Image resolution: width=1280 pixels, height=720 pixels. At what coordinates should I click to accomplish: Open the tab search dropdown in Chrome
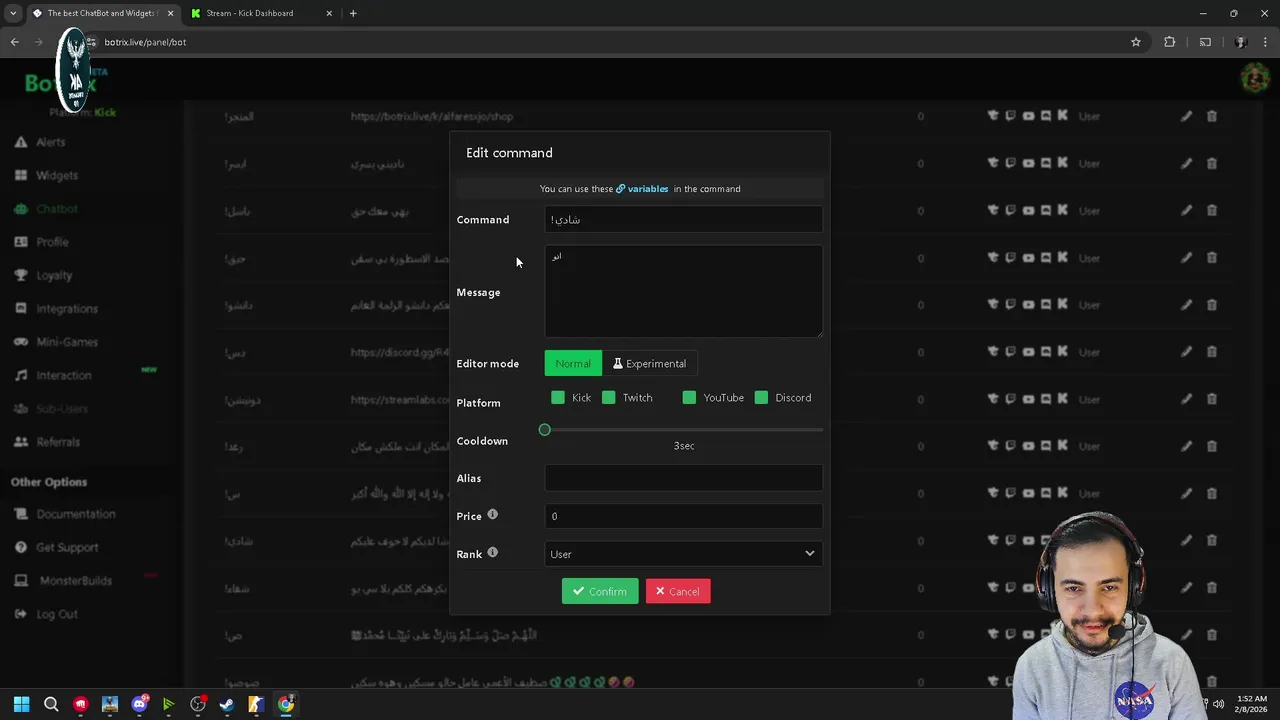coord(13,13)
